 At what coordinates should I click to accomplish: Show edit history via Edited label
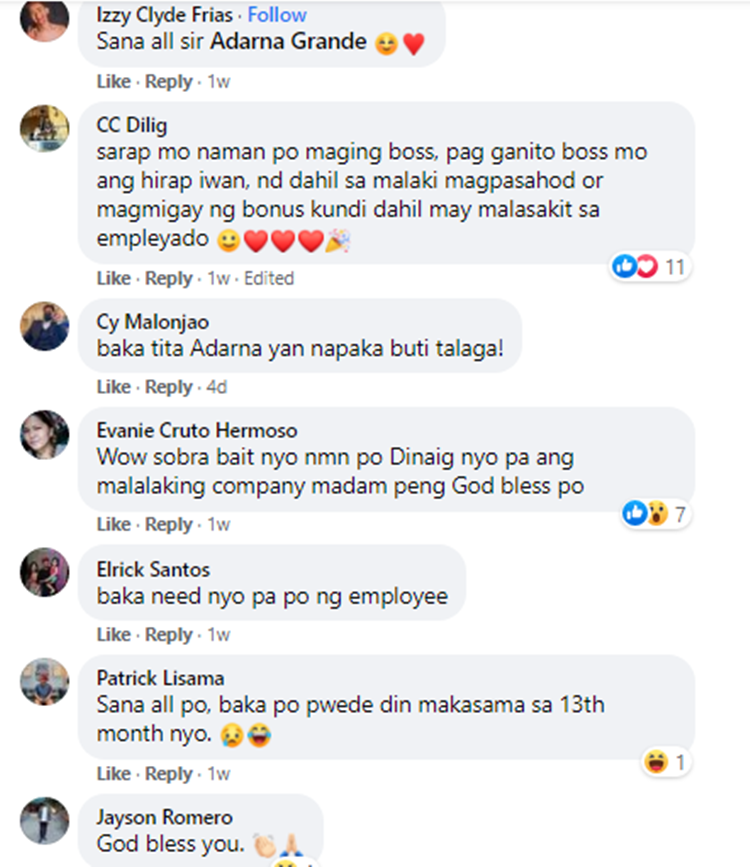[x=269, y=278]
